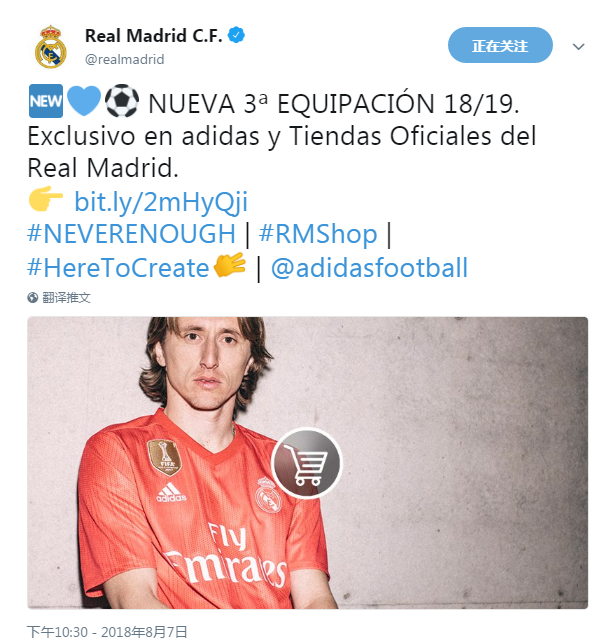Screen dimensions: 614x643
Task: Click 翻译推文 to translate tweet
Action: tap(66, 298)
